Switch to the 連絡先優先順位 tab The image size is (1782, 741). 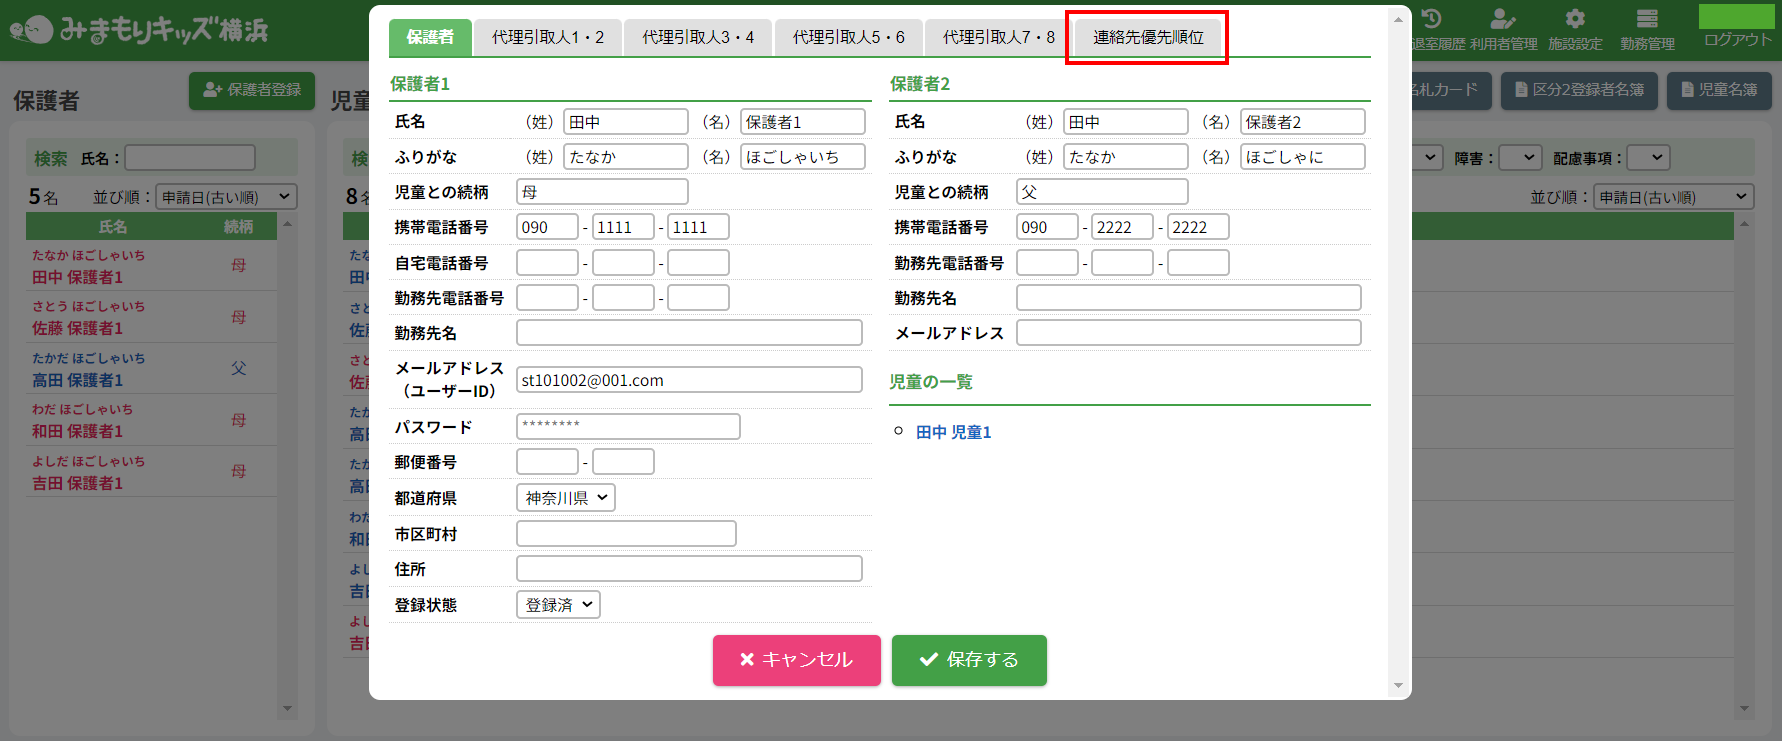1148,37
